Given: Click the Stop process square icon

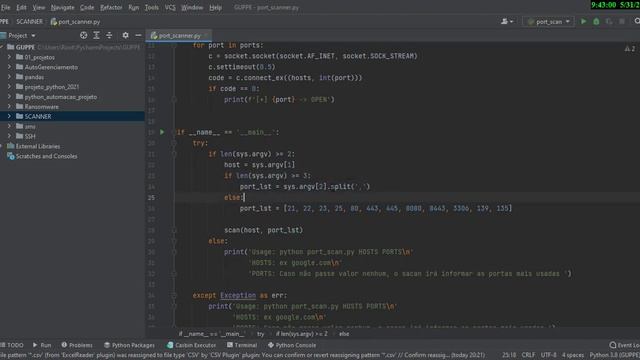Looking at the screenshot, I should click(622, 21).
